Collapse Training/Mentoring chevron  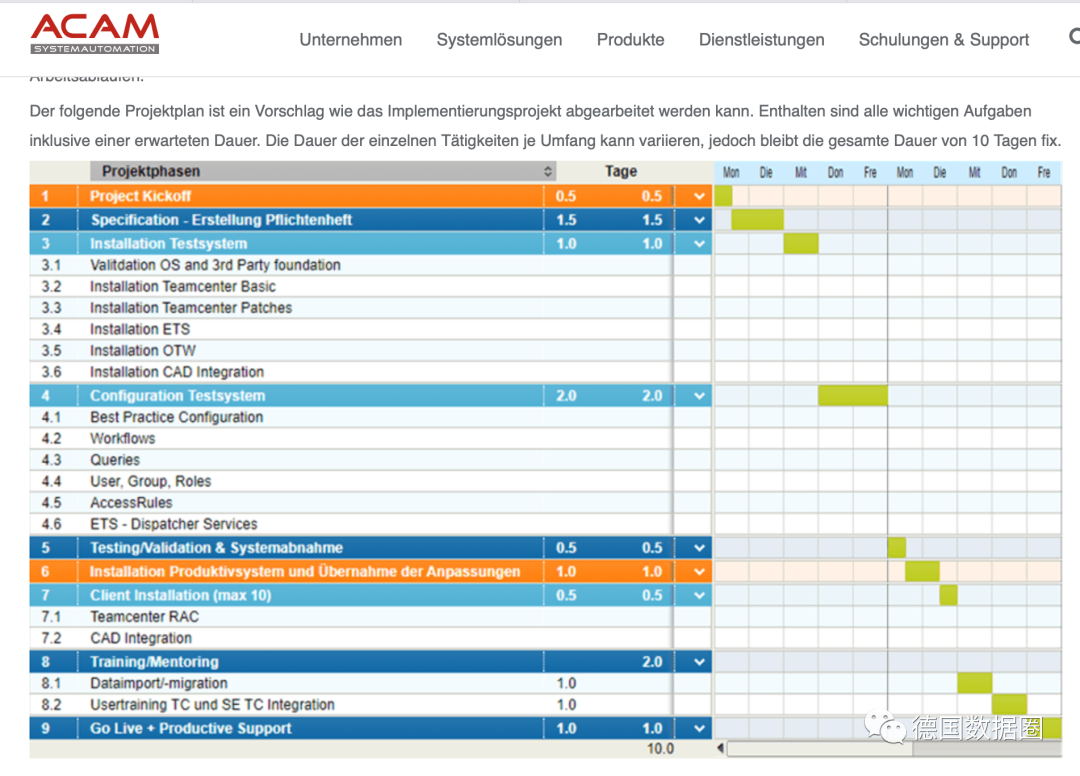click(x=699, y=662)
